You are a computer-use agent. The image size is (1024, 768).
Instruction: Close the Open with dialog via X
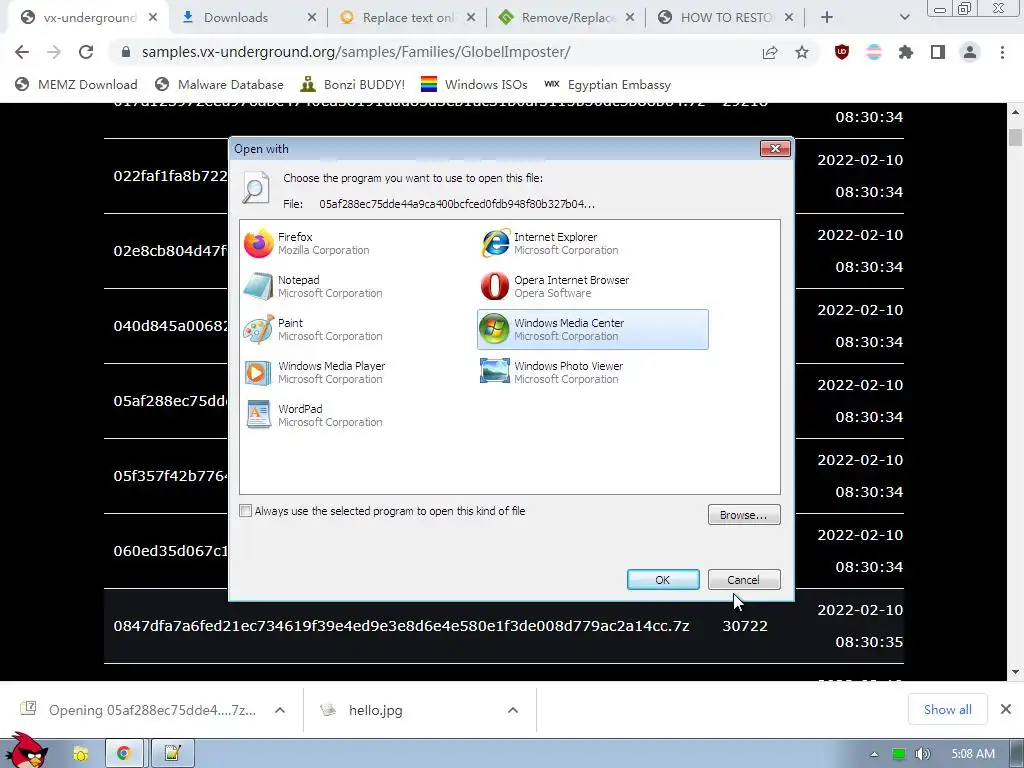coord(775,149)
